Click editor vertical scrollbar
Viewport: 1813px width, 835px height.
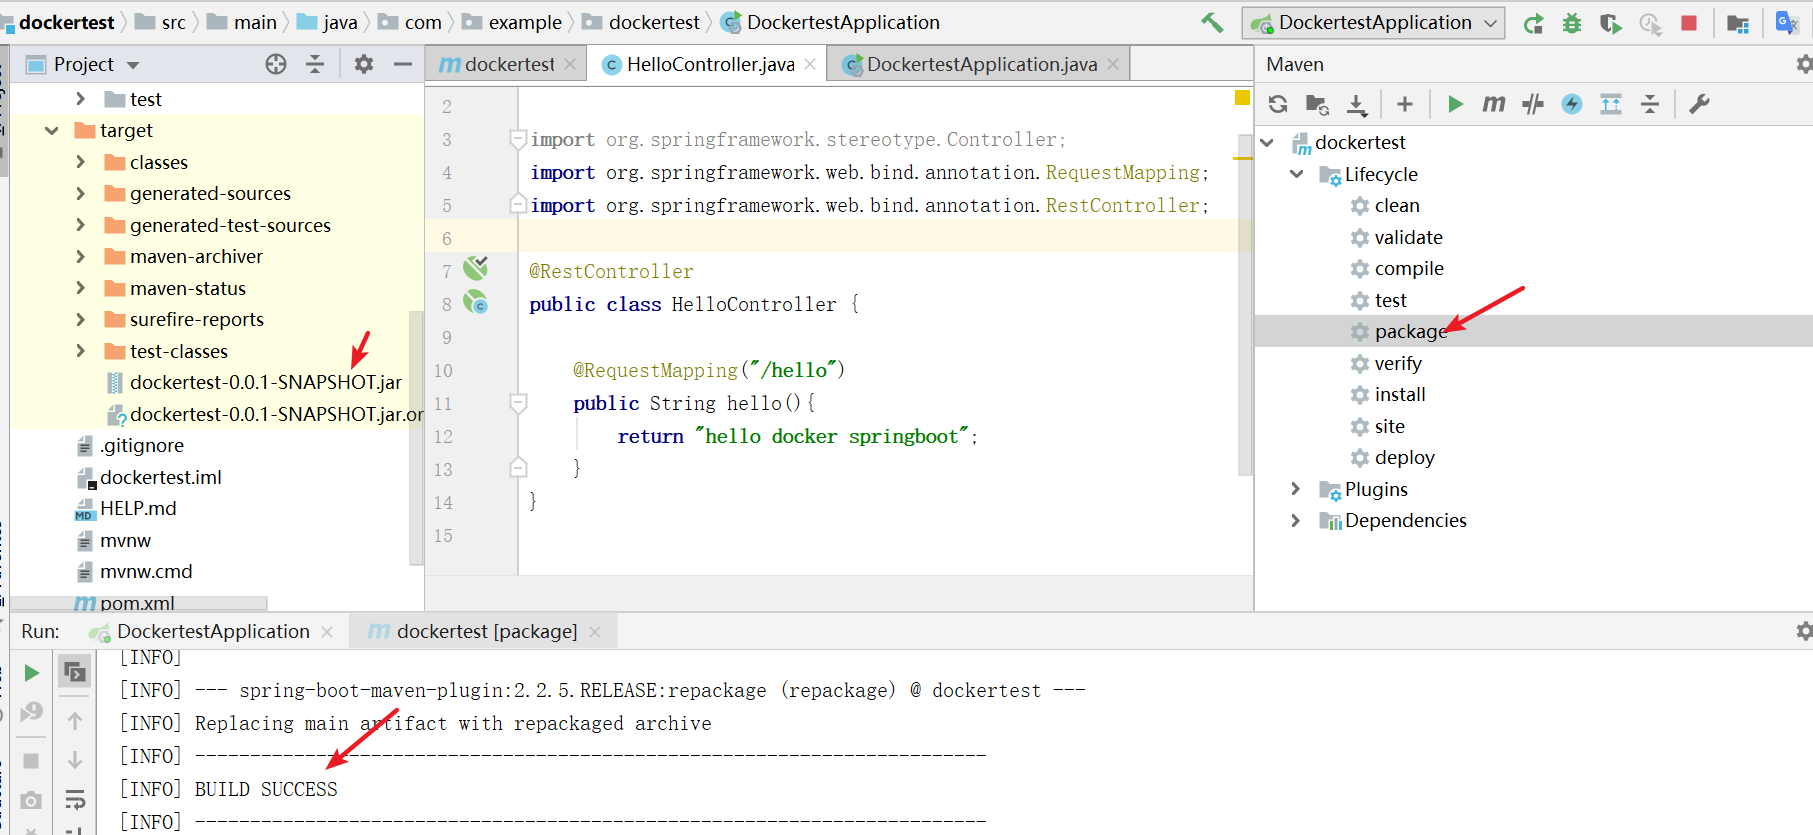pos(1245,305)
